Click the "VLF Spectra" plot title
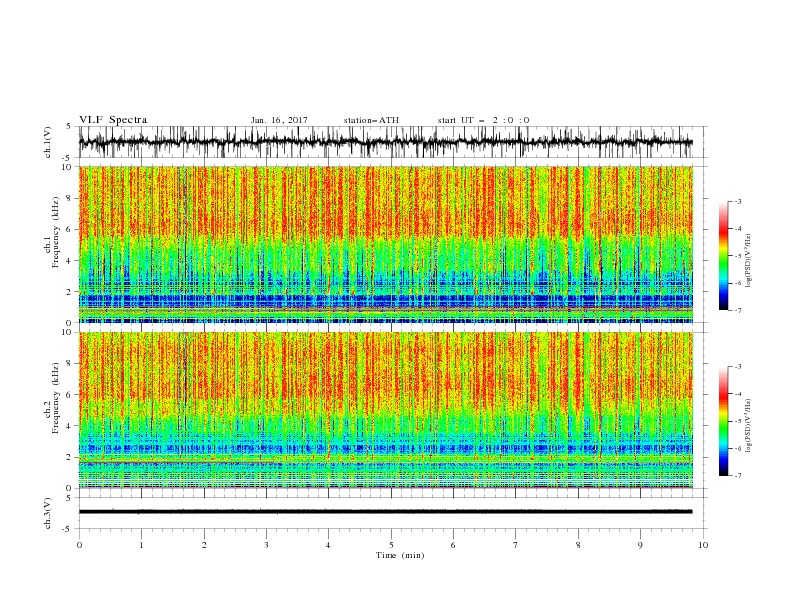Image resolution: width=792 pixels, height=612 pixels. [113, 120]
